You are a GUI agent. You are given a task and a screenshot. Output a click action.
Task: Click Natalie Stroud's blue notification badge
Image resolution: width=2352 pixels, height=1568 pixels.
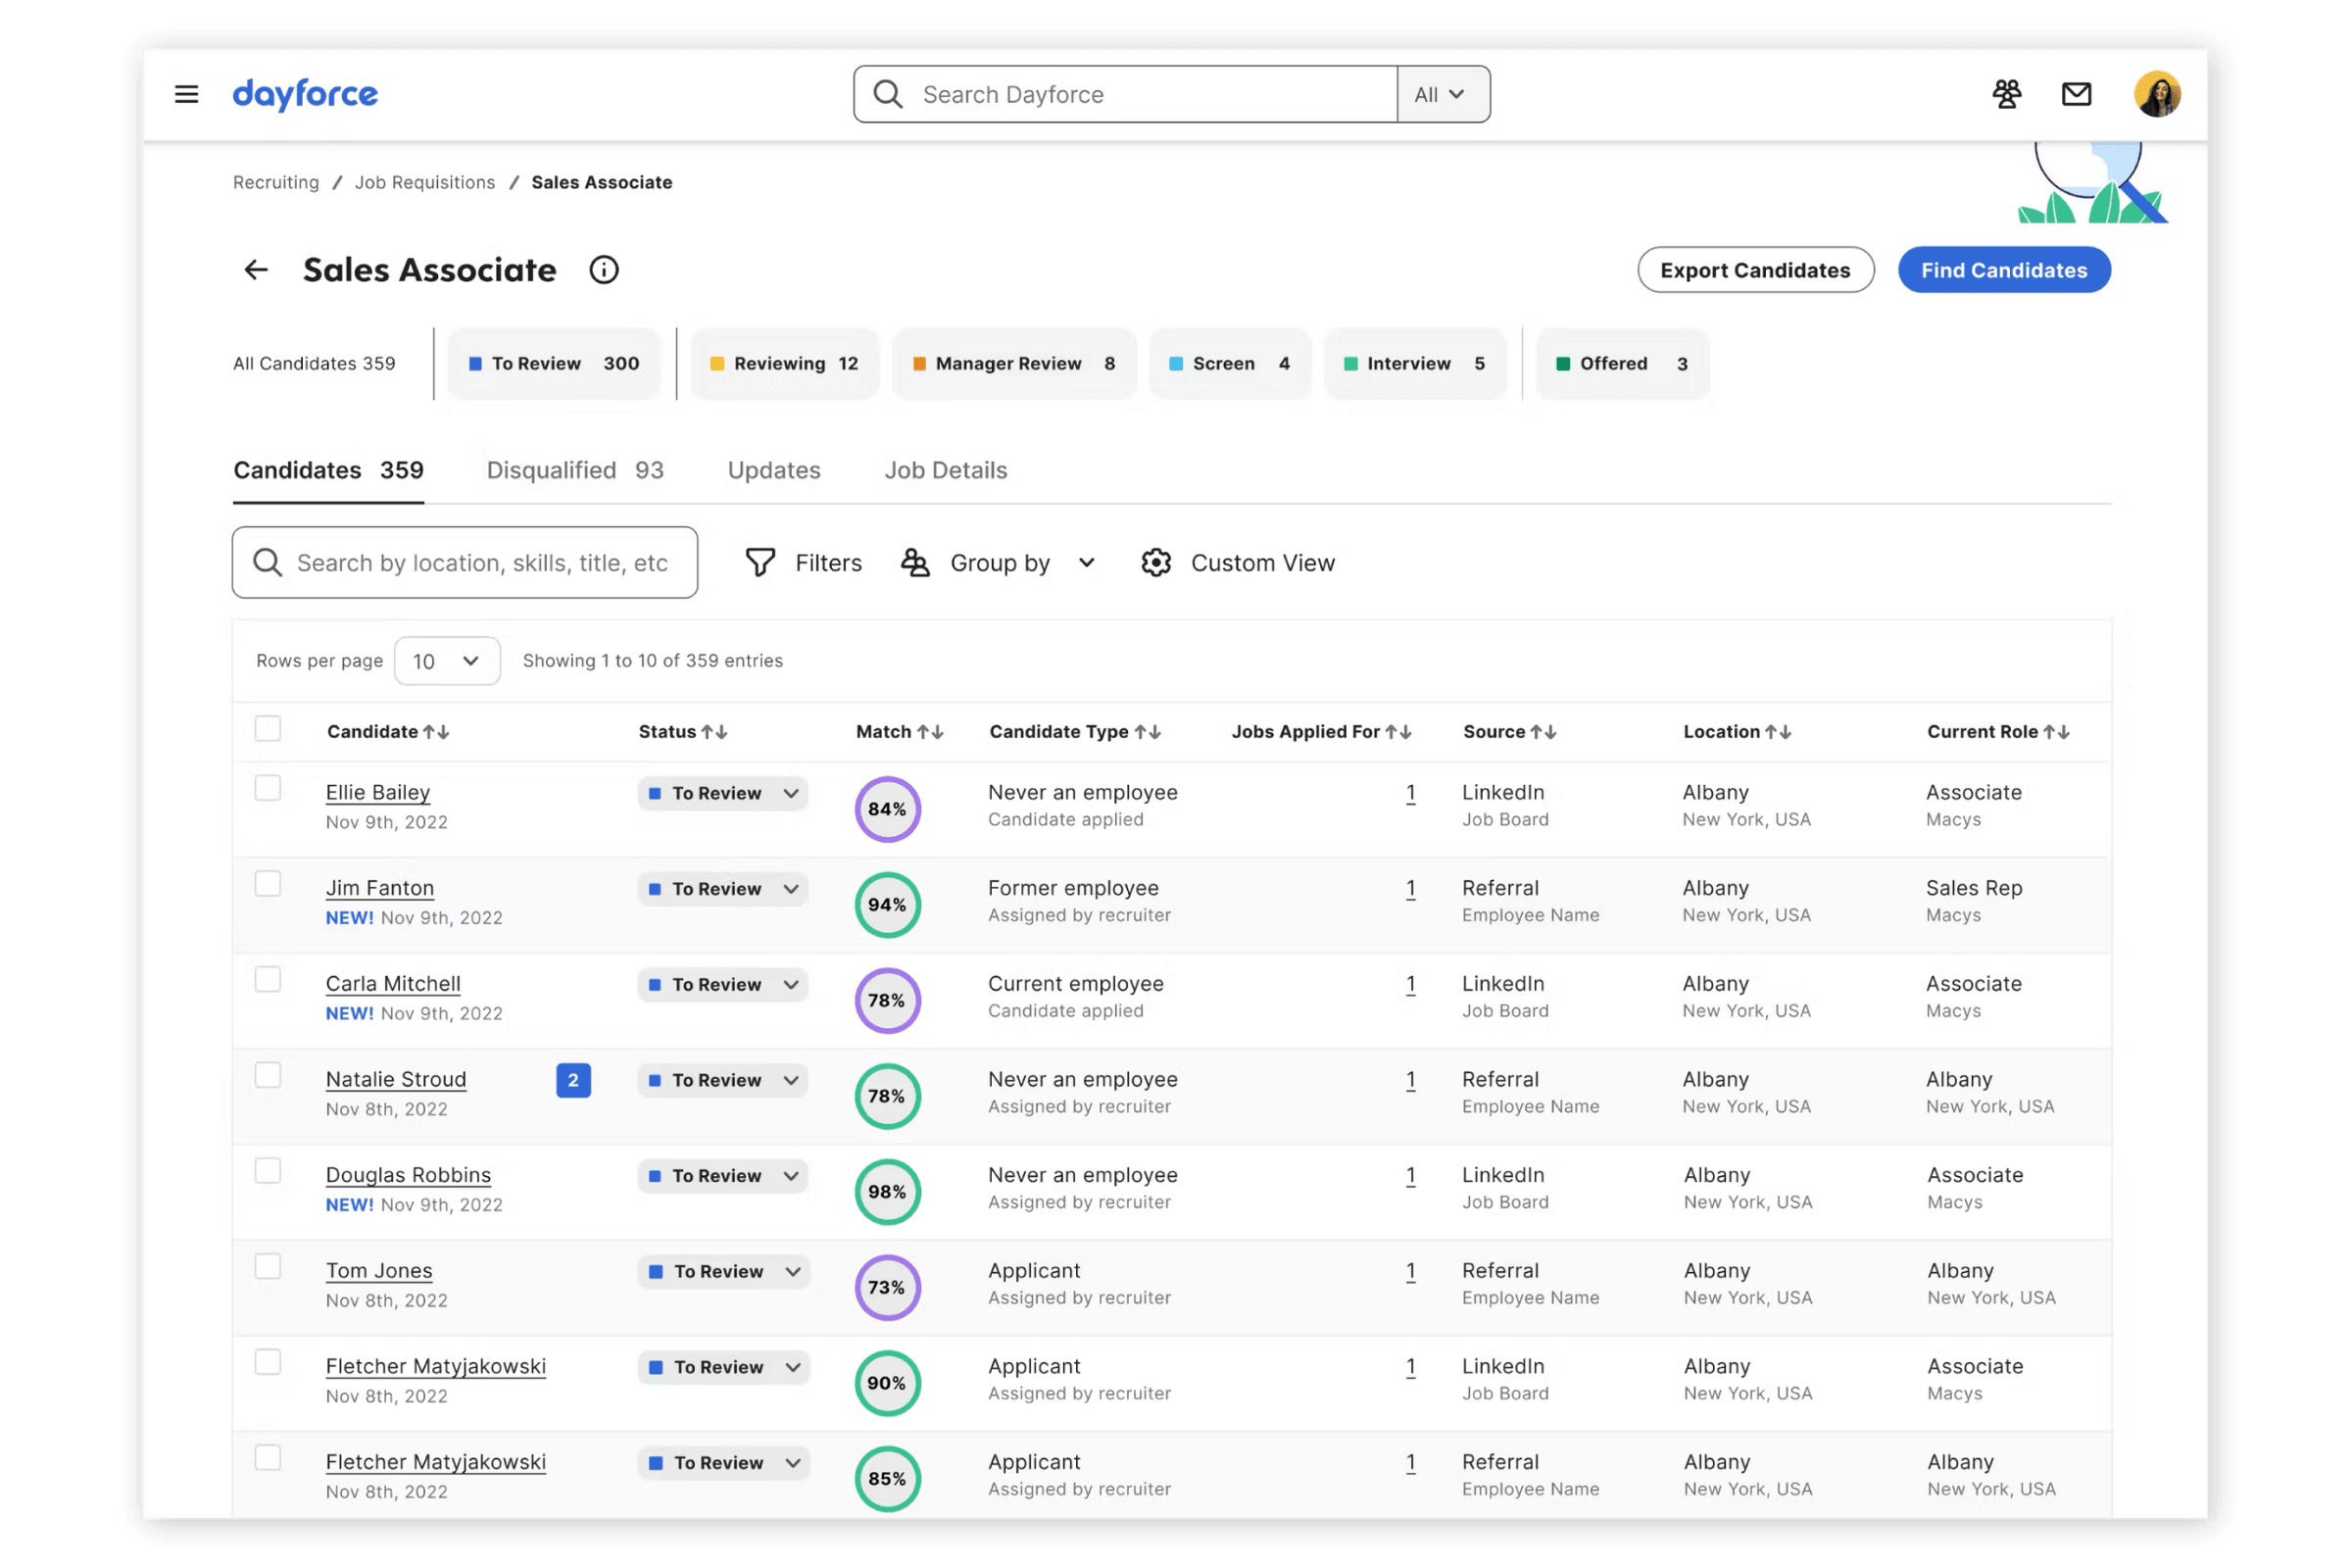(573, 1080)
